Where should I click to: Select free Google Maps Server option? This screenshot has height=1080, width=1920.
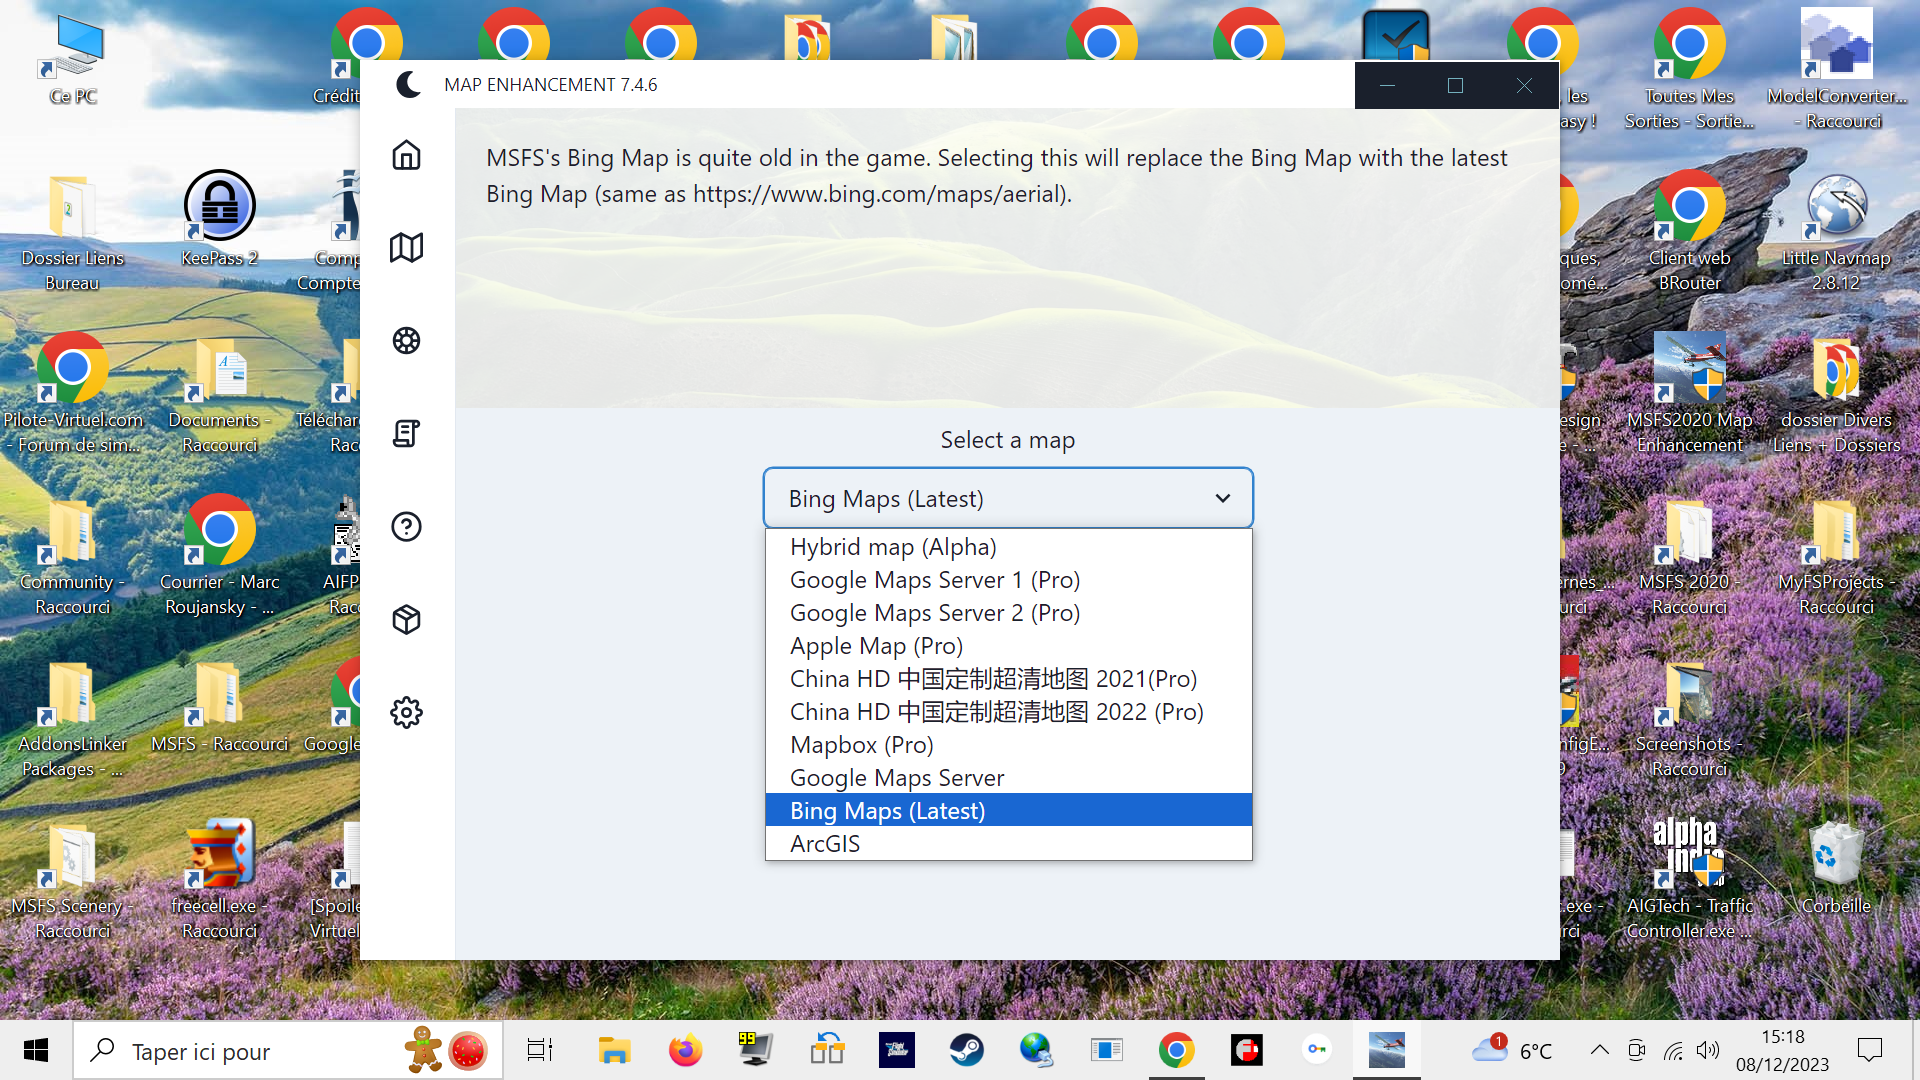(x=896, y=778)
